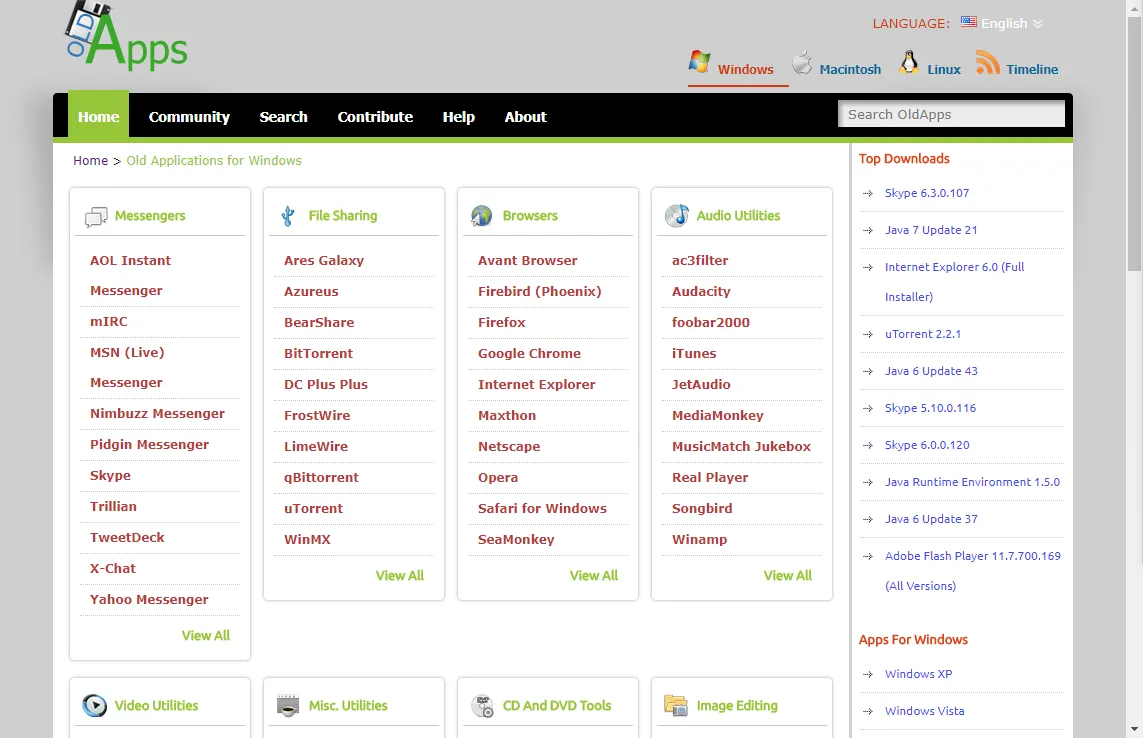
Task: View all File Sharing apps
Action: [399, 575]
